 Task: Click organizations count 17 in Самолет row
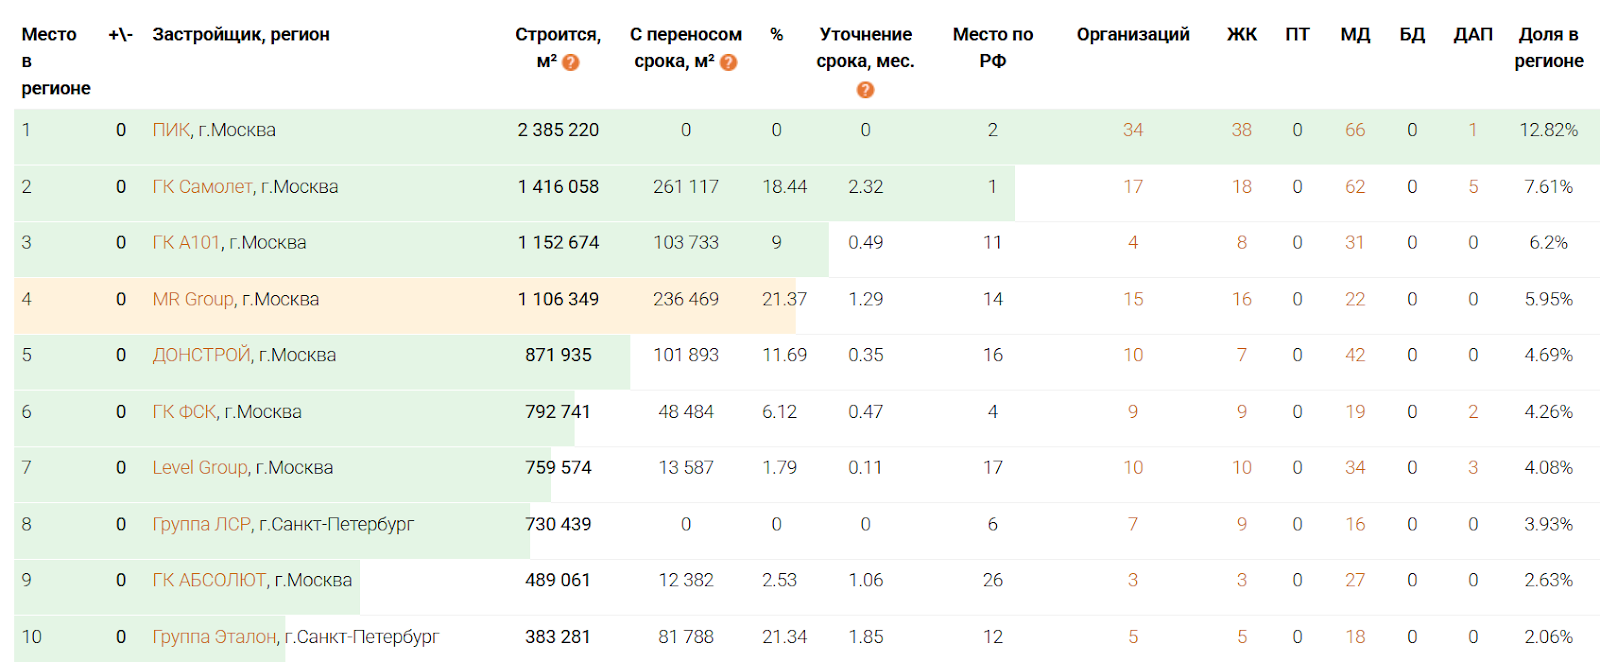tap(1133, 187)
